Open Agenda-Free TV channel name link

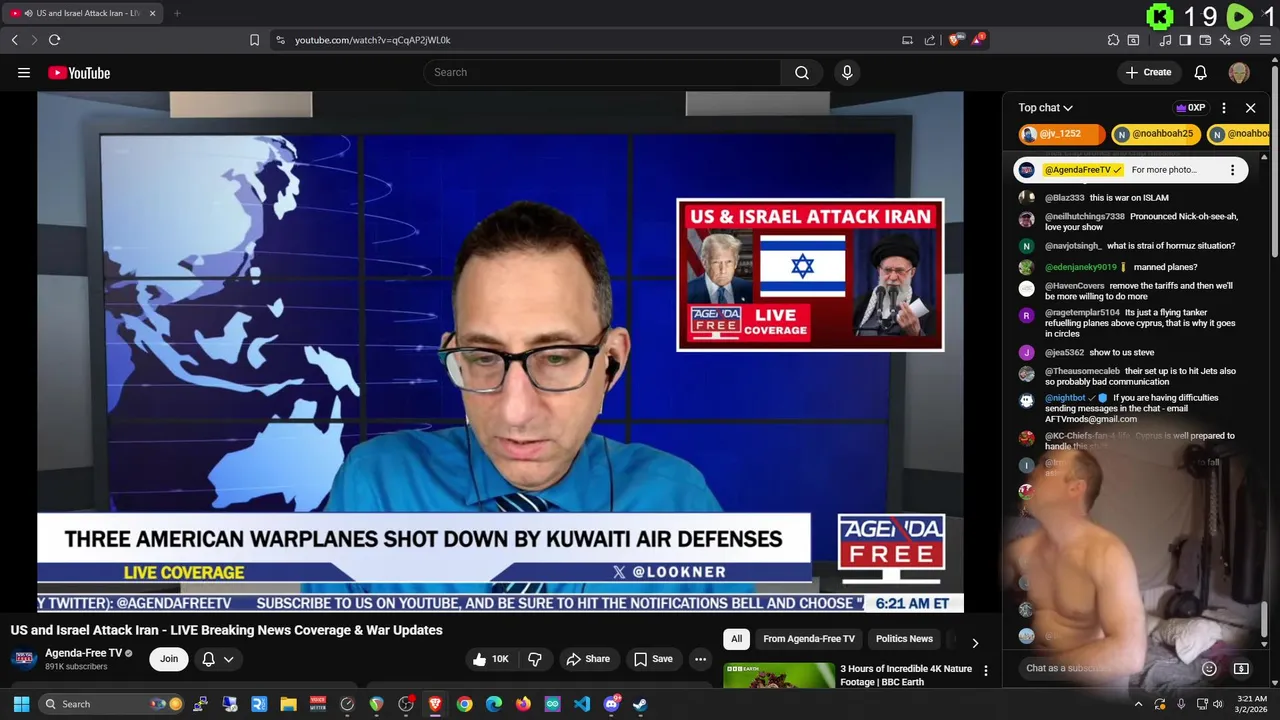pos(83,653)
